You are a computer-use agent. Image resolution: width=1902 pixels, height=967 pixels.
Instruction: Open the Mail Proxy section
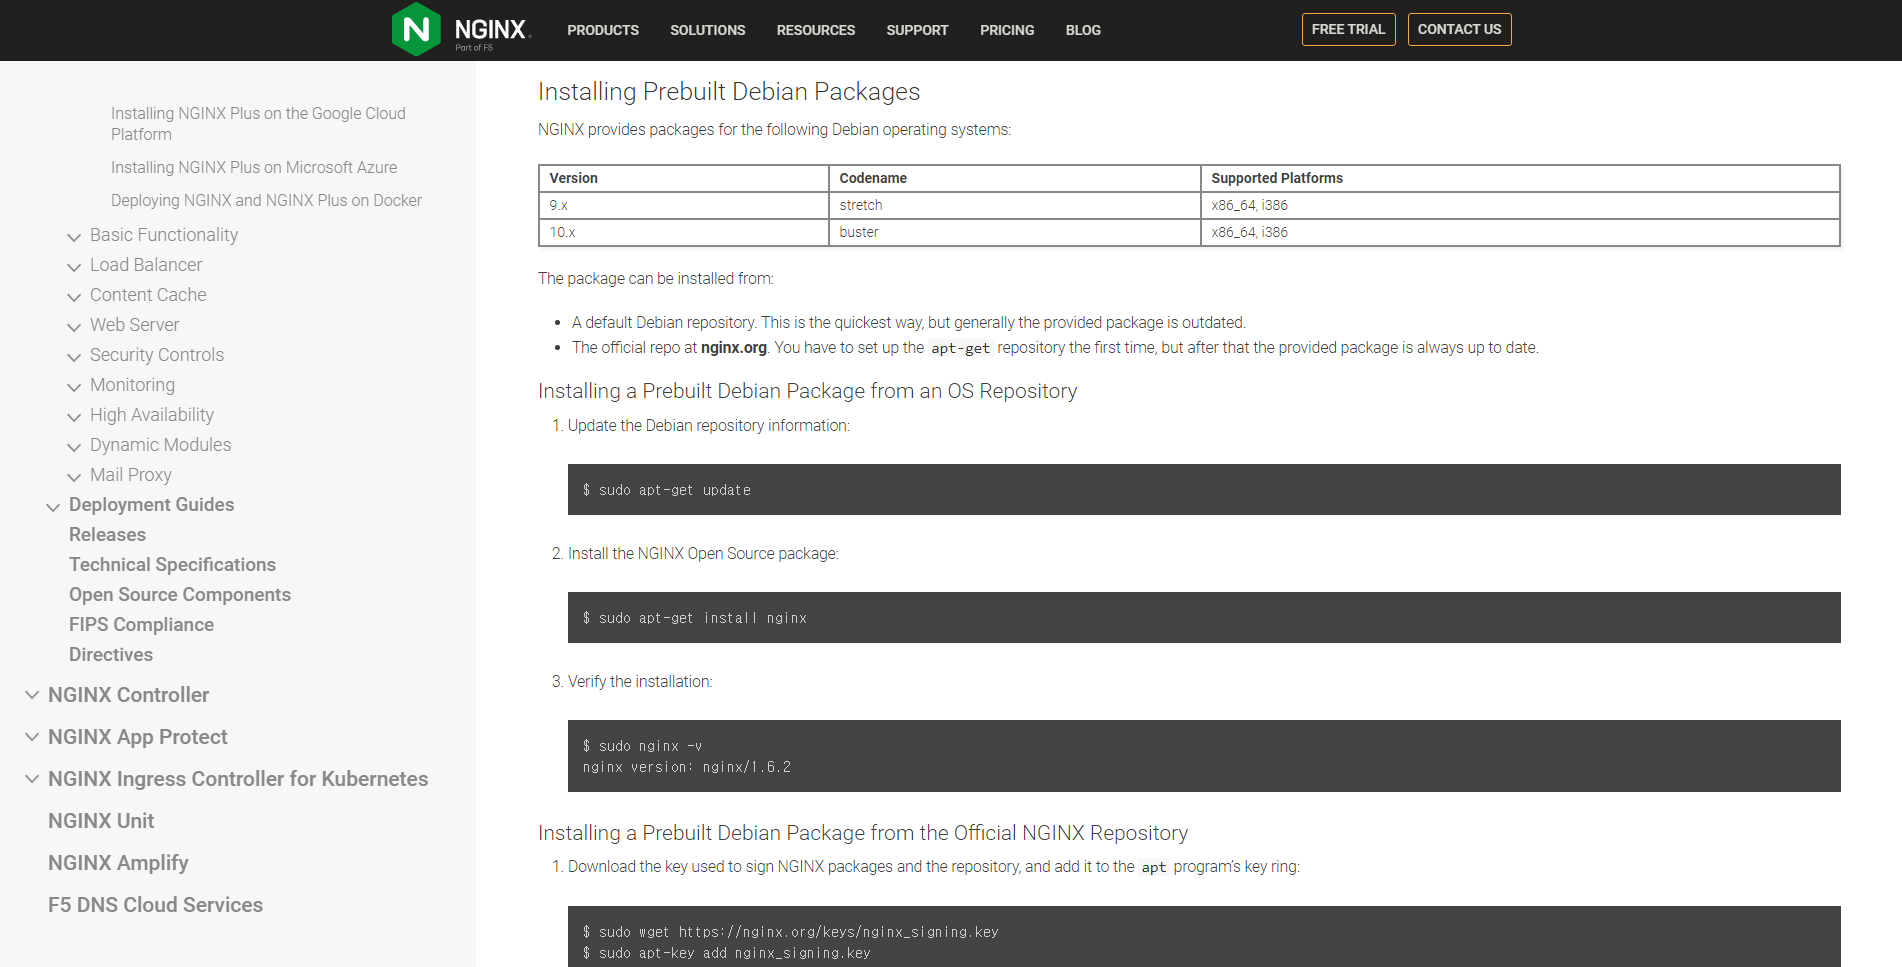click(x=131, y=475)
